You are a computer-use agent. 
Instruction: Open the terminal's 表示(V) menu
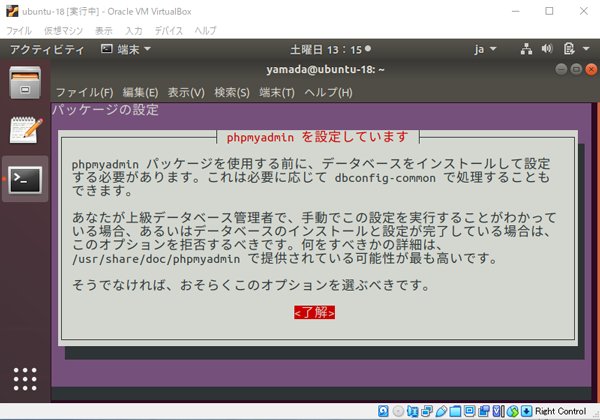click(x=186, y=93)
